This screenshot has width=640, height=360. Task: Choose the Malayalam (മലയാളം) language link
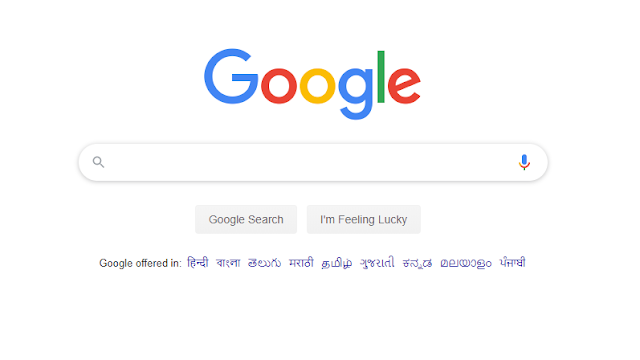click(x=466, y=263)
